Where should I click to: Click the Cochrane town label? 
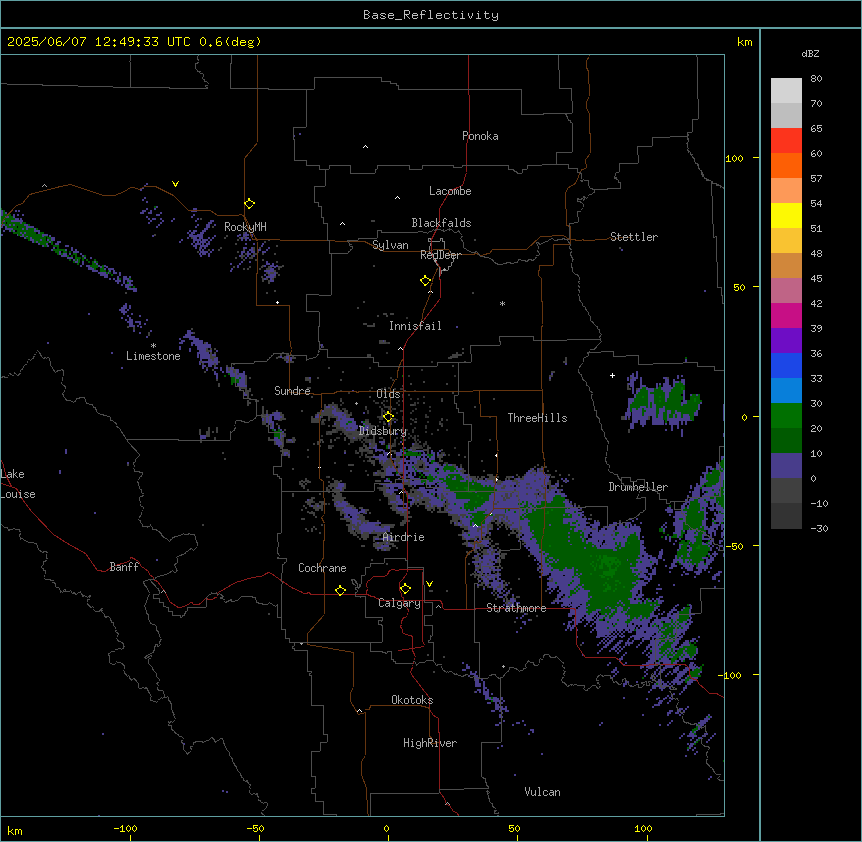(322, 568)
